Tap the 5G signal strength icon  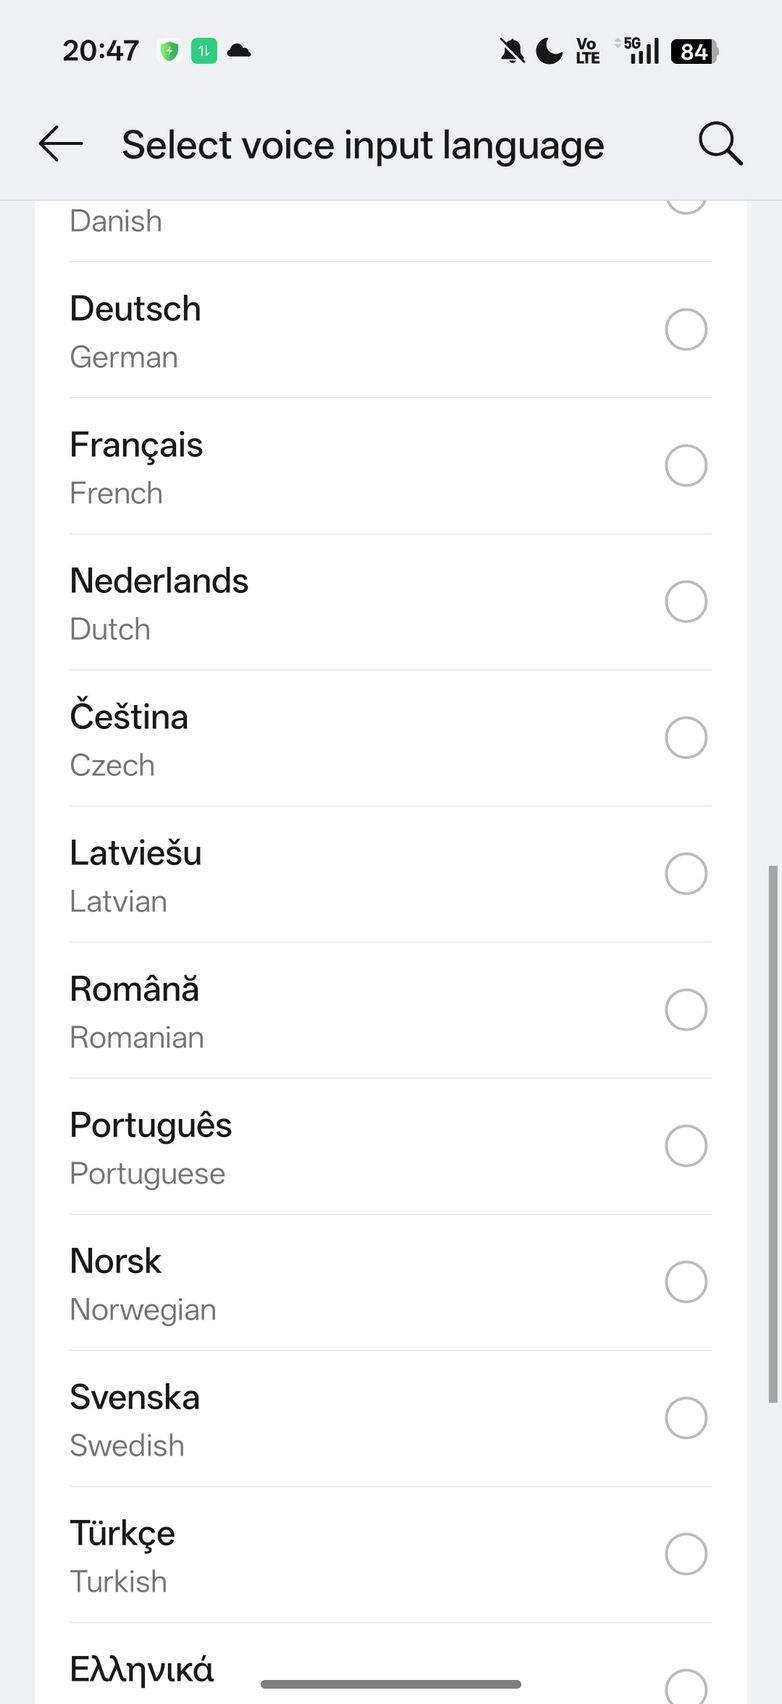(x=640, y=50)
